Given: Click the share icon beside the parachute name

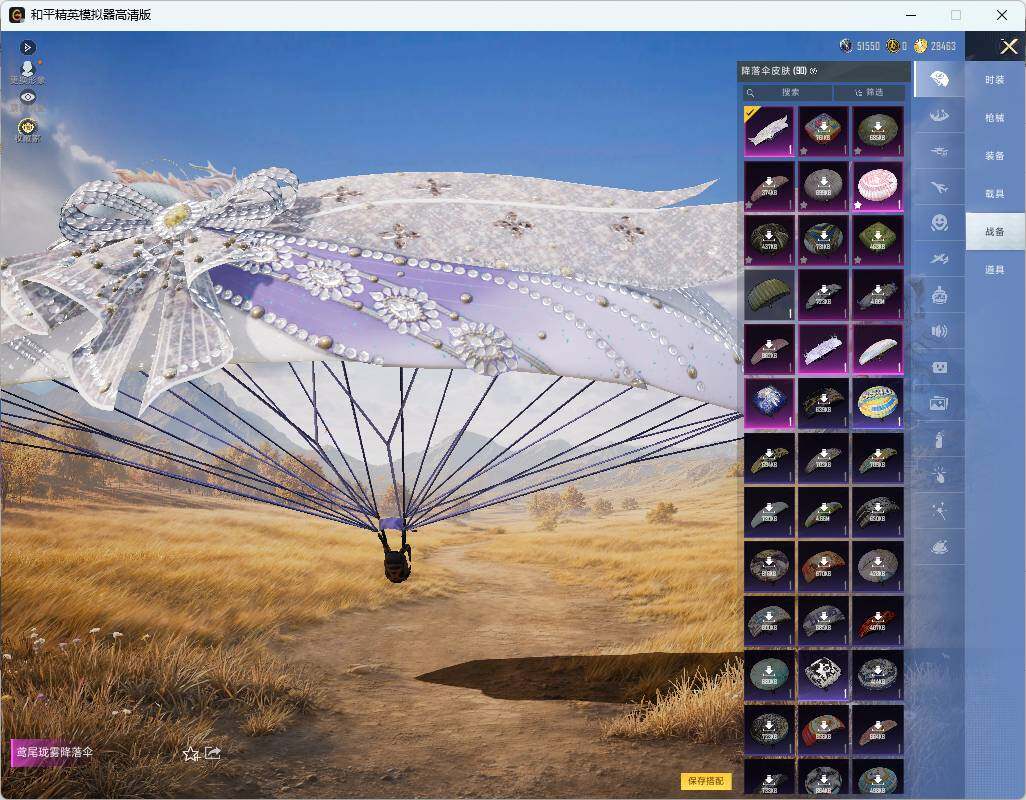Looking at the screenshot, I should pos(213,754).
